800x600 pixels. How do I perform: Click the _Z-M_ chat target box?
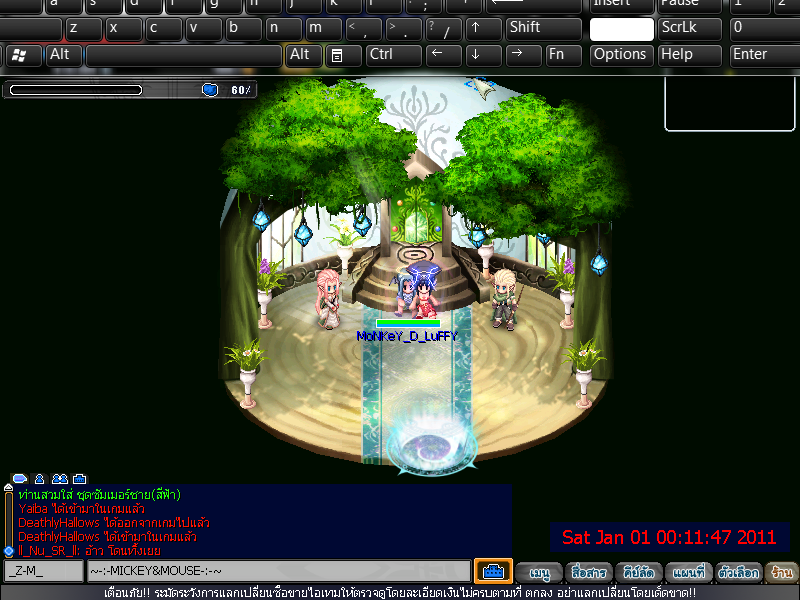coord(44,572)
